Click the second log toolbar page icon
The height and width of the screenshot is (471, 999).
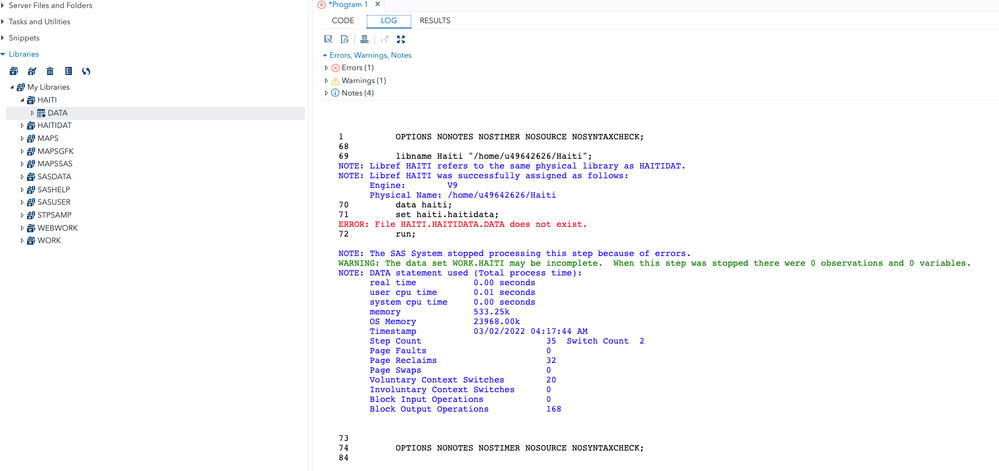(x=345, y=39)
